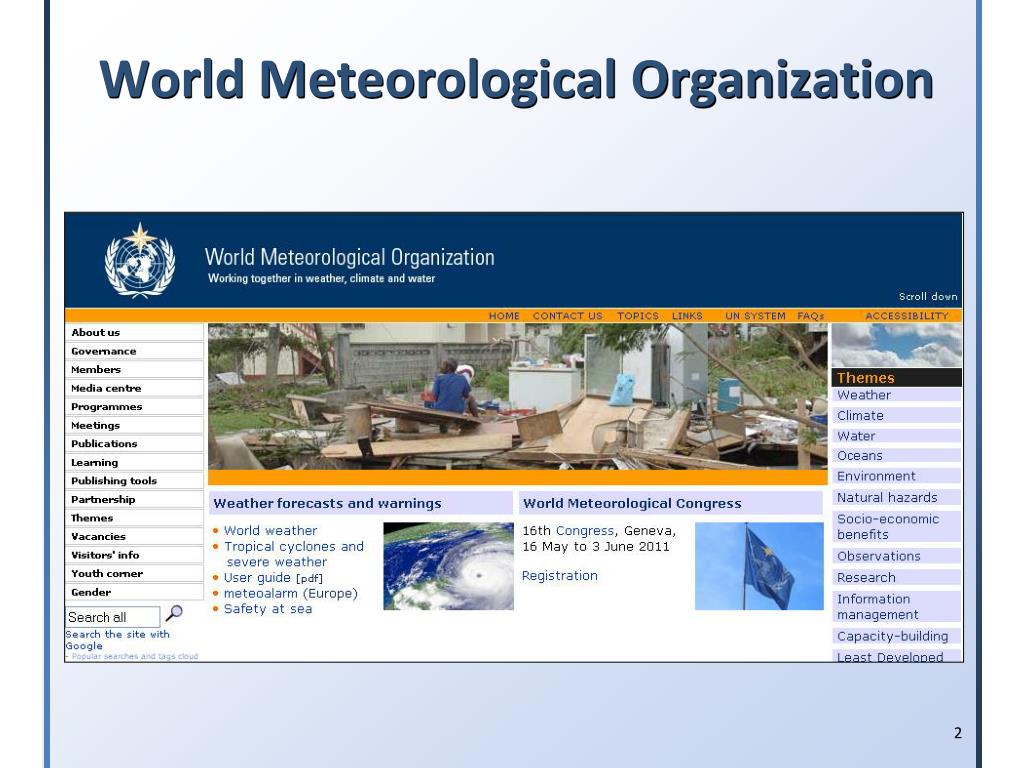Click 'Working together in weather' tagline

[x=321, y=278]
